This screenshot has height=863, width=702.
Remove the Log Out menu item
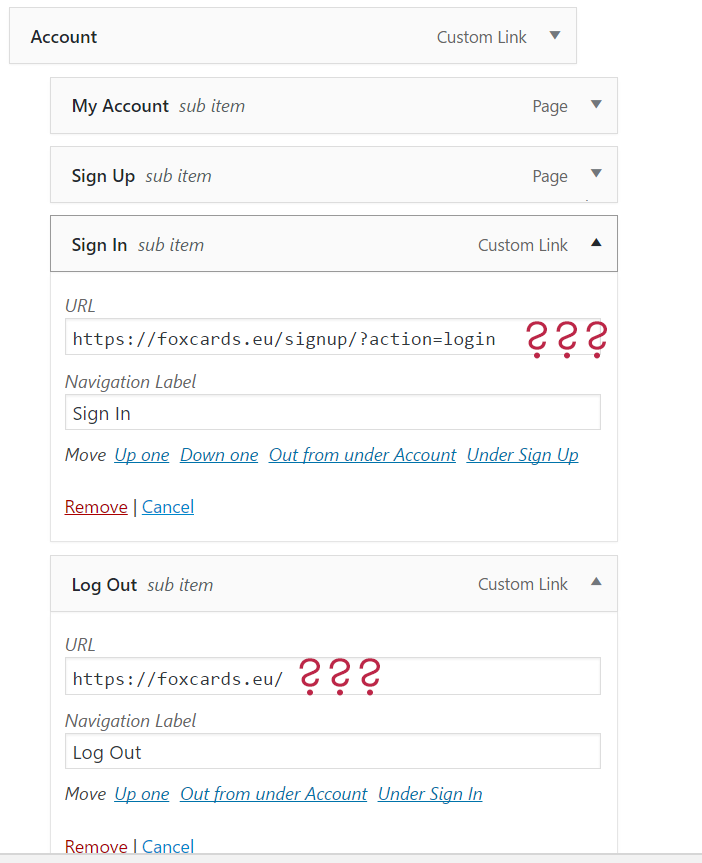click(96, 846)
